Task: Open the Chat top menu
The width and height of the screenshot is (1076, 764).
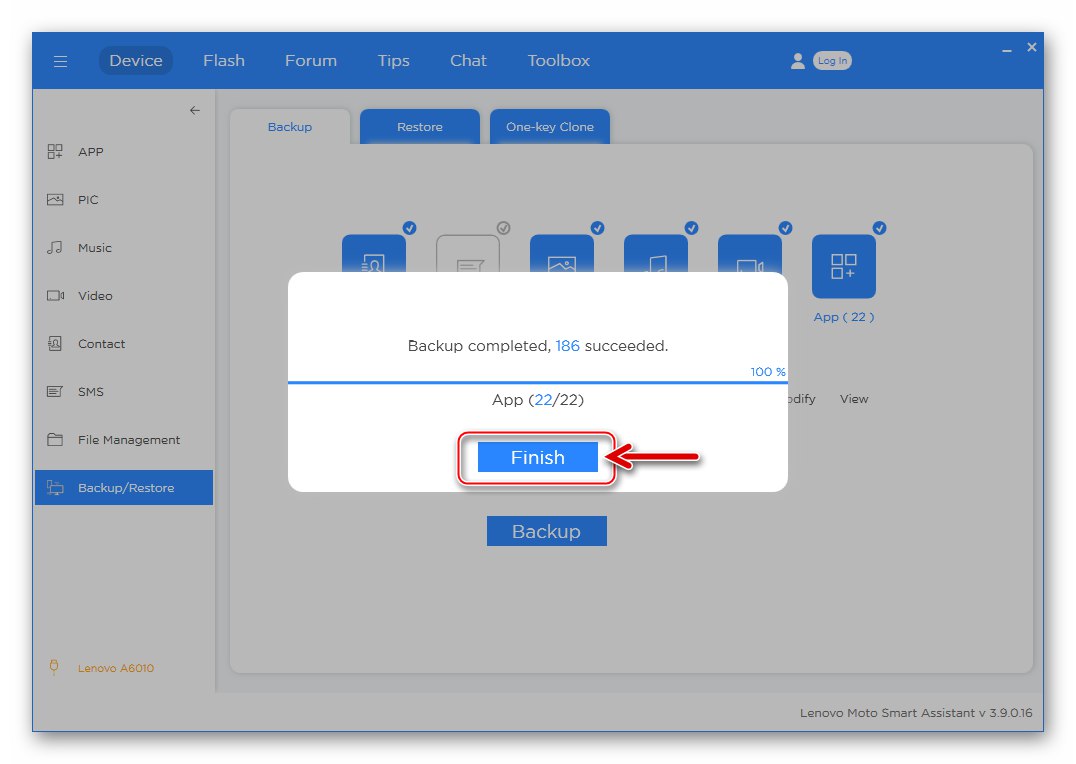Action: pyautogui.click(x=468, y=60)
